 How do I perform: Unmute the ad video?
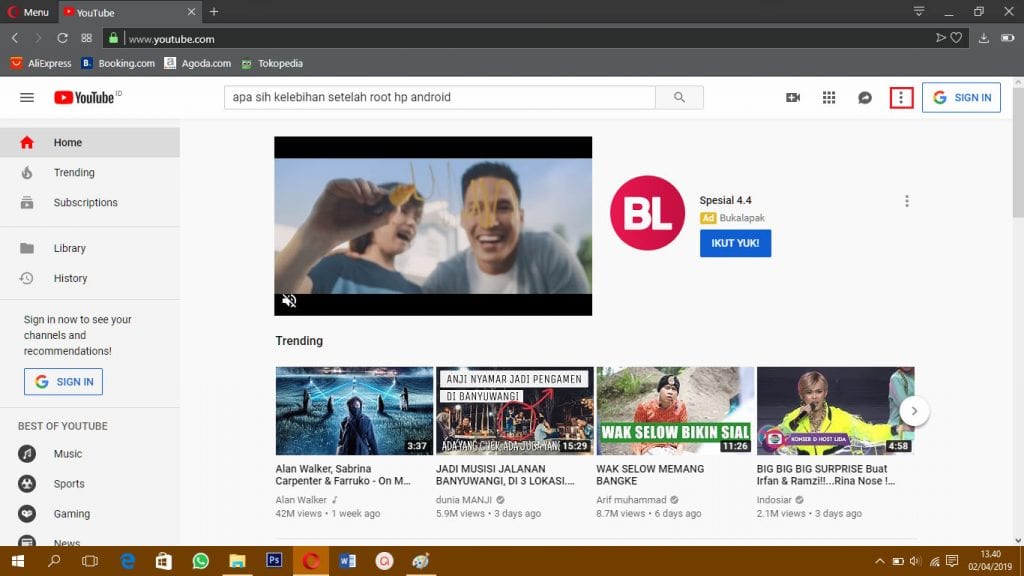click(289, 300)
